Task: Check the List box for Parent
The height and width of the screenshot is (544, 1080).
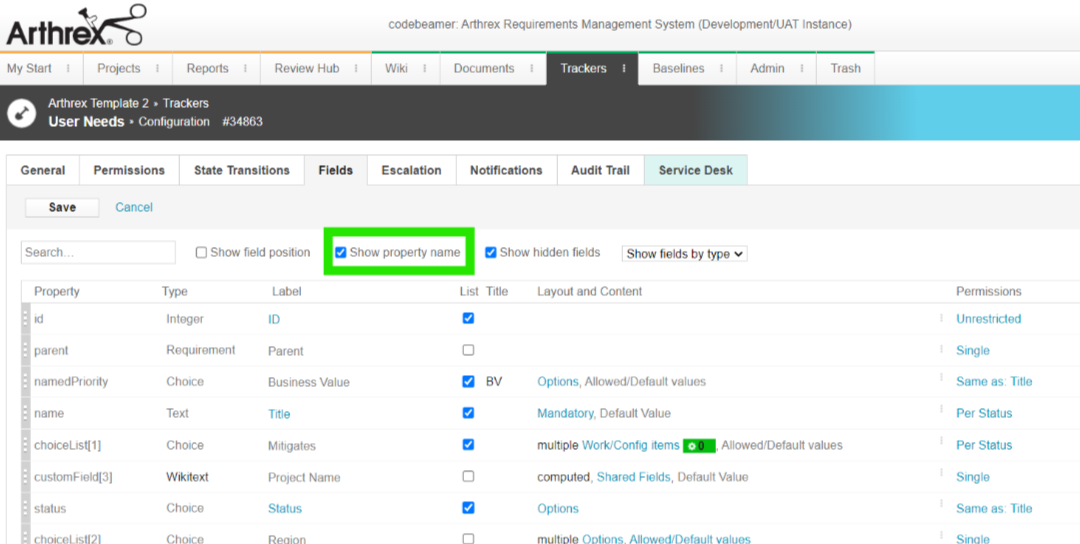Action: coord(468,350)
